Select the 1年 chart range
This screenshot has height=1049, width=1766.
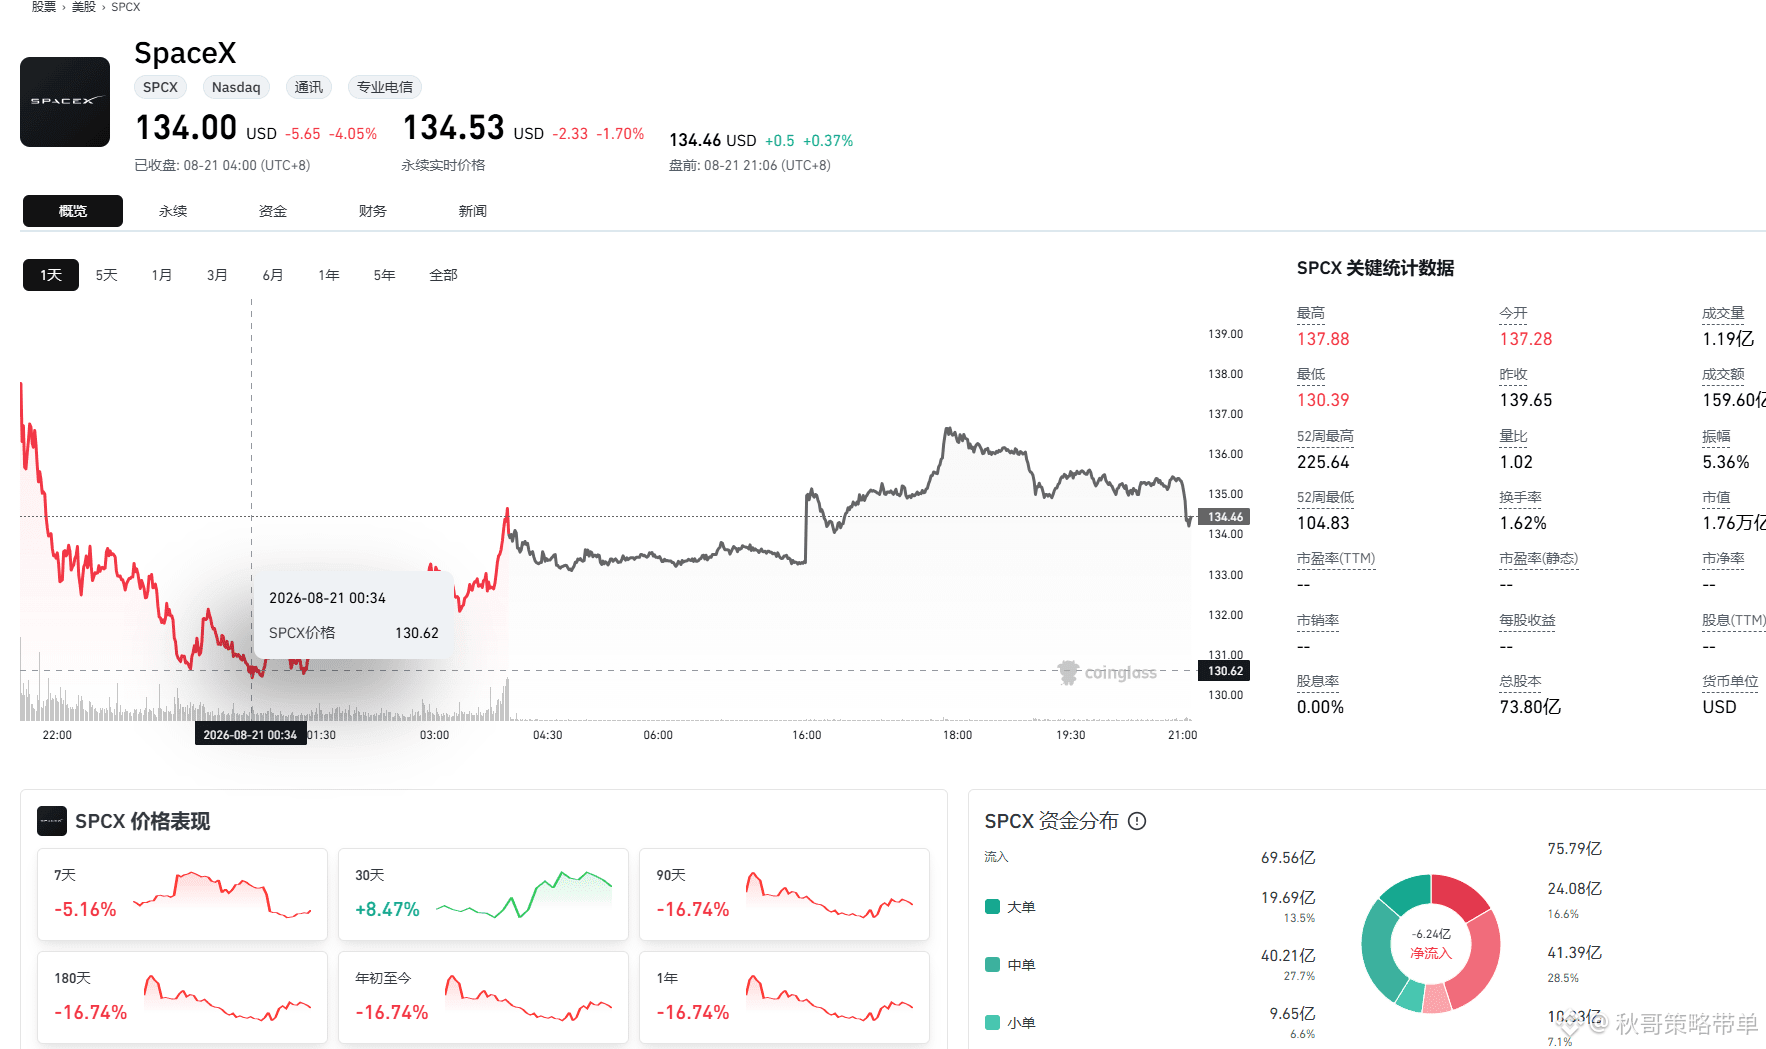[329, 275]
